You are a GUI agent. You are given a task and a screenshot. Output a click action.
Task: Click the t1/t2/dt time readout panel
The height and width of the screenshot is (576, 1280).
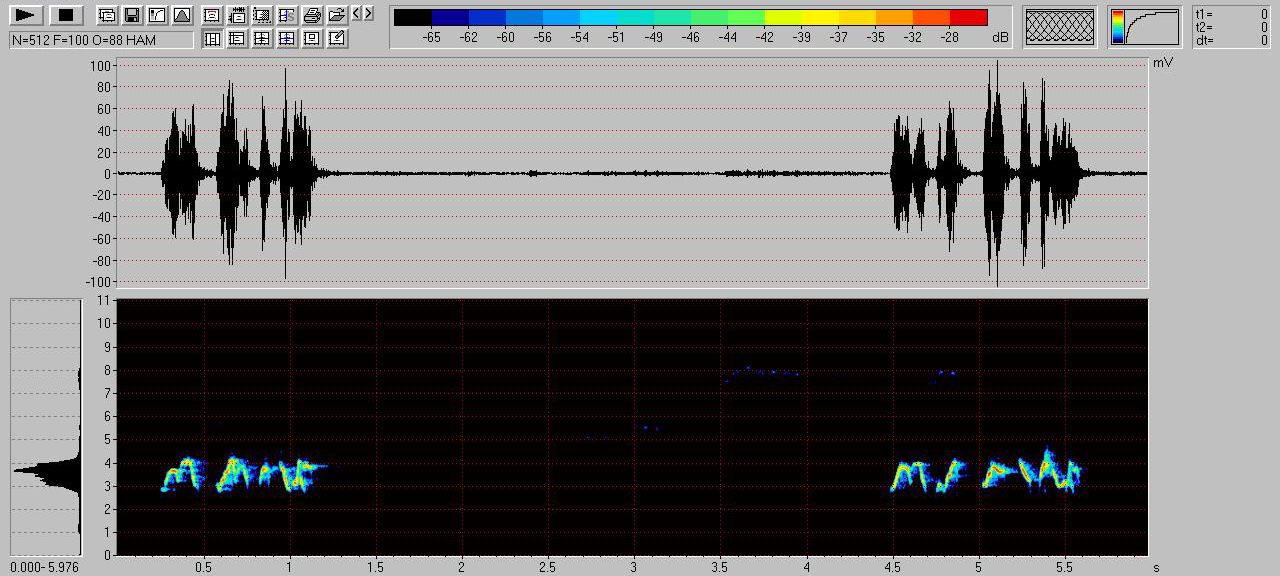(1231, 27)
